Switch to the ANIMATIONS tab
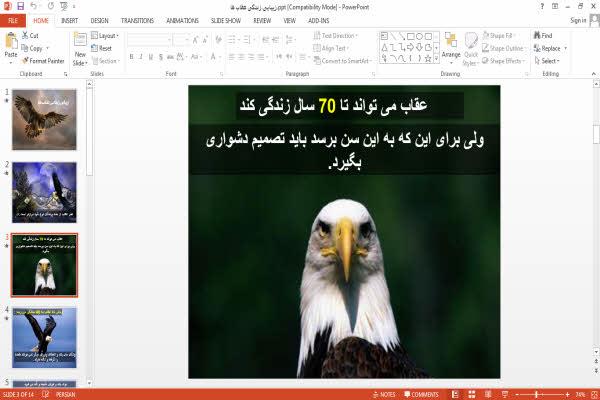This screenshot has height=400, width=600. (182, 21)
